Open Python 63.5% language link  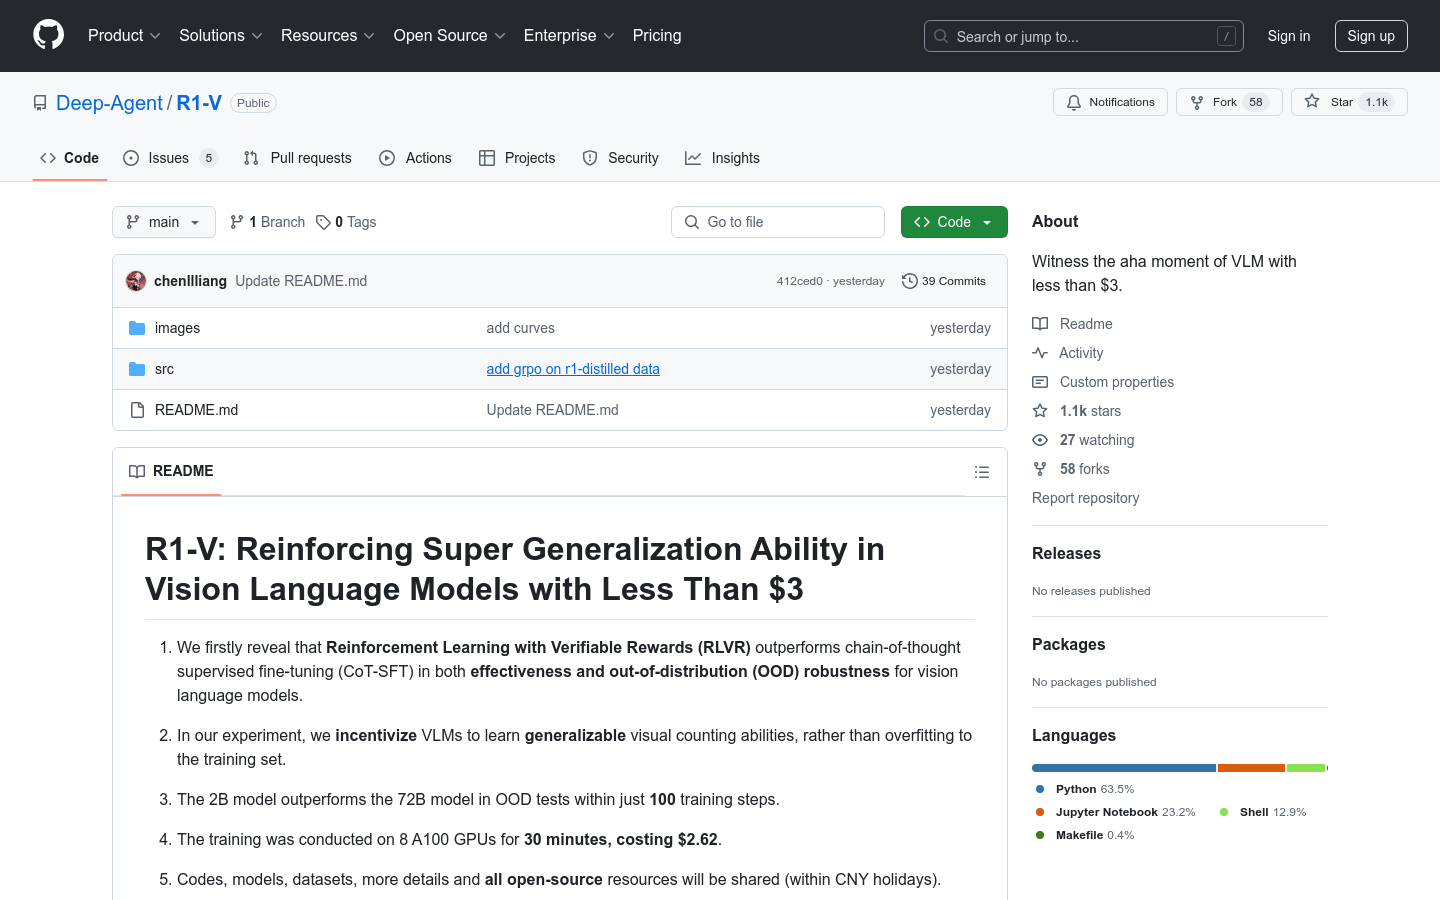click(x=1085, y=789)
